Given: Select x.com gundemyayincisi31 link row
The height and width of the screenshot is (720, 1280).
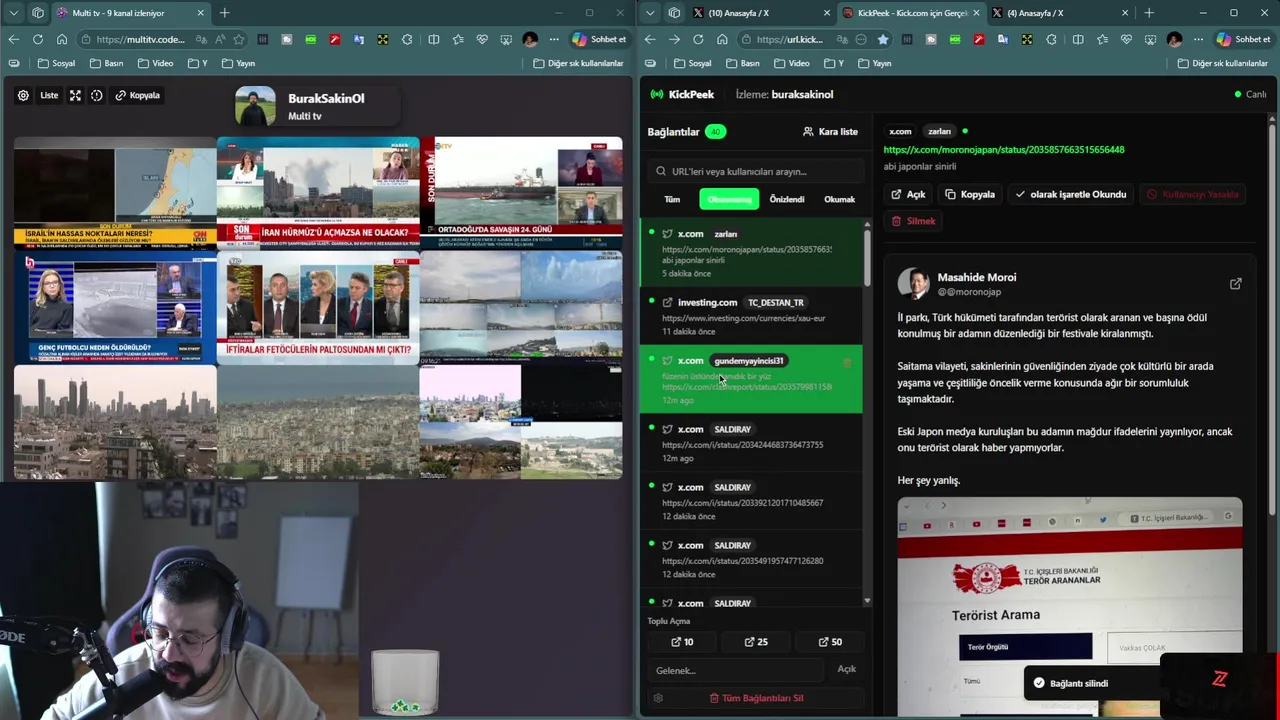Looking at the screenshot, I should (750, 379).
